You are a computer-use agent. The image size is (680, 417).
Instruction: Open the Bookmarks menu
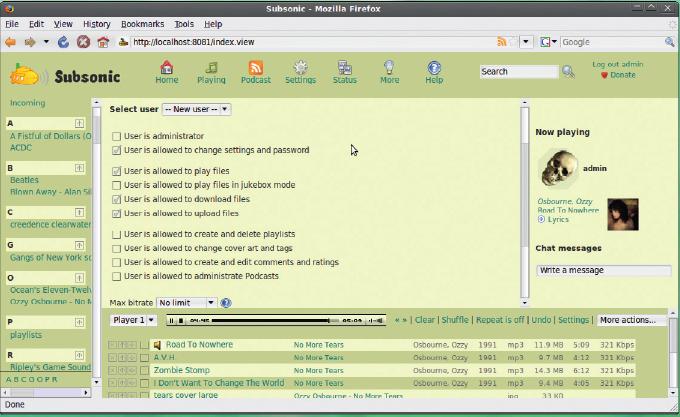[x=142, y=24]
